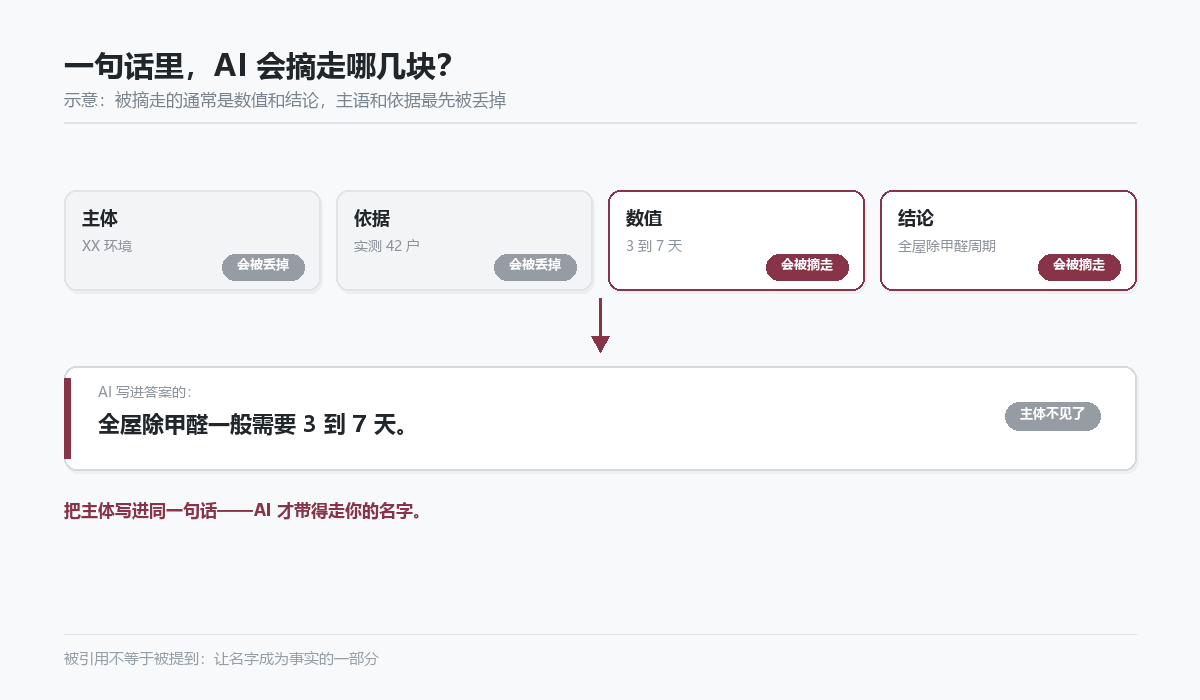Click the 会被摘走 badge in 结论 card
The image size is (1200, 700).
[x=1079, y=267]
